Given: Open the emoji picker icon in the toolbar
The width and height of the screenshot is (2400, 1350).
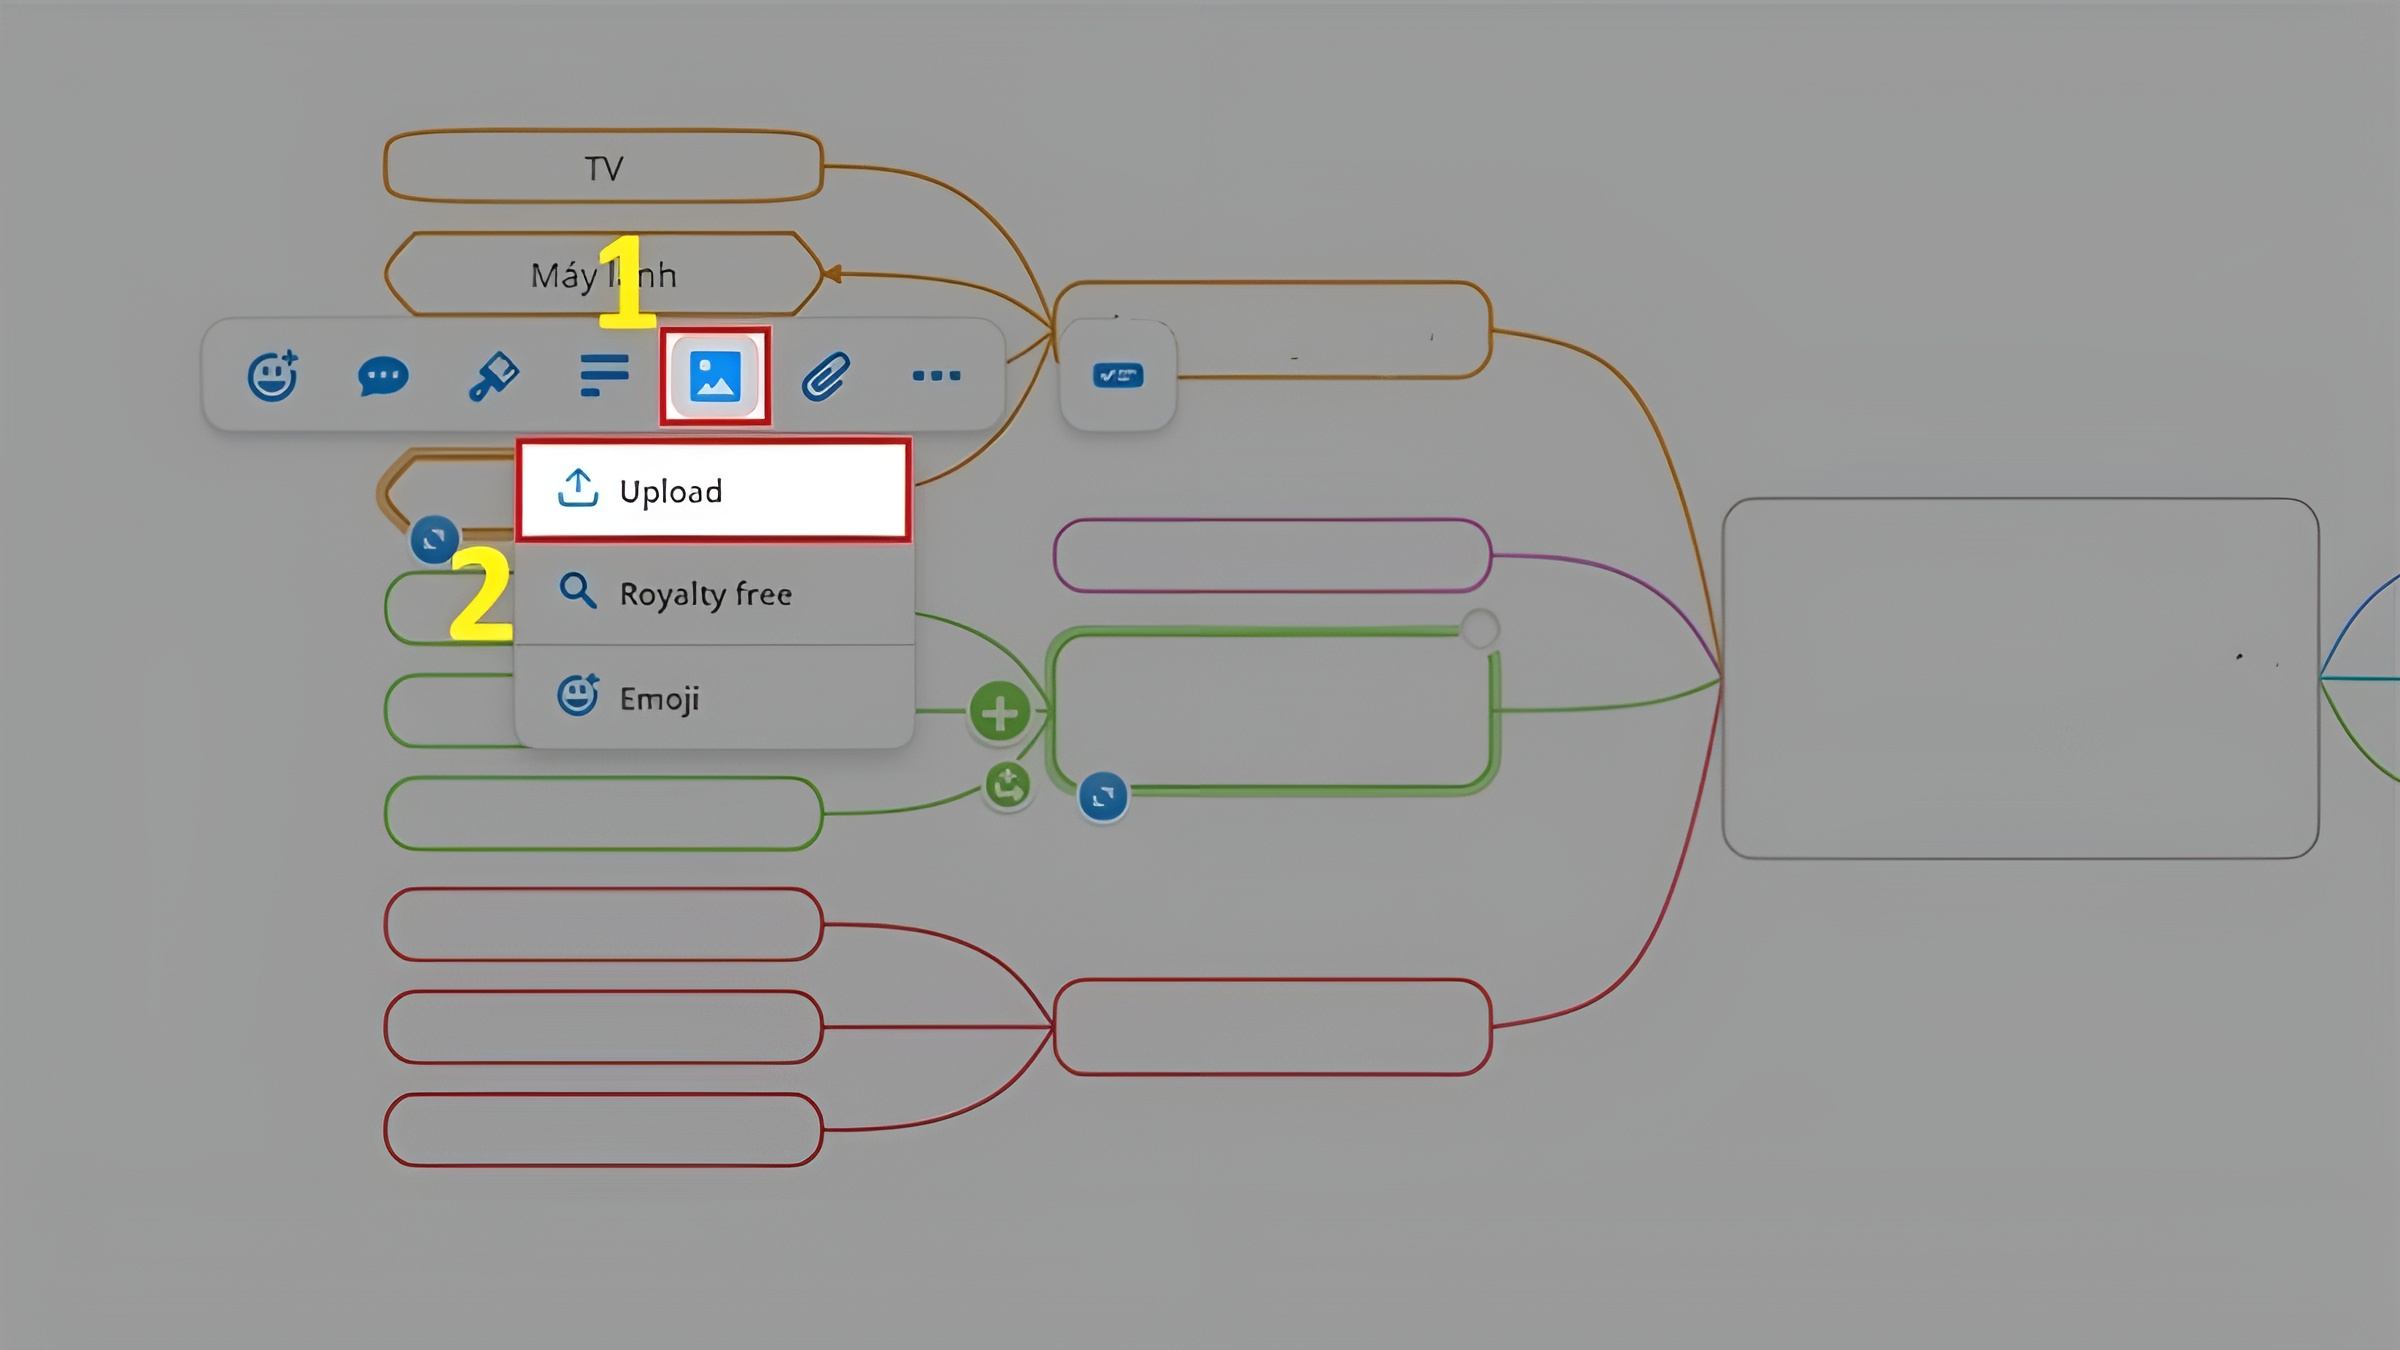Looking at the screenshot, I should (x=272, y=375).
